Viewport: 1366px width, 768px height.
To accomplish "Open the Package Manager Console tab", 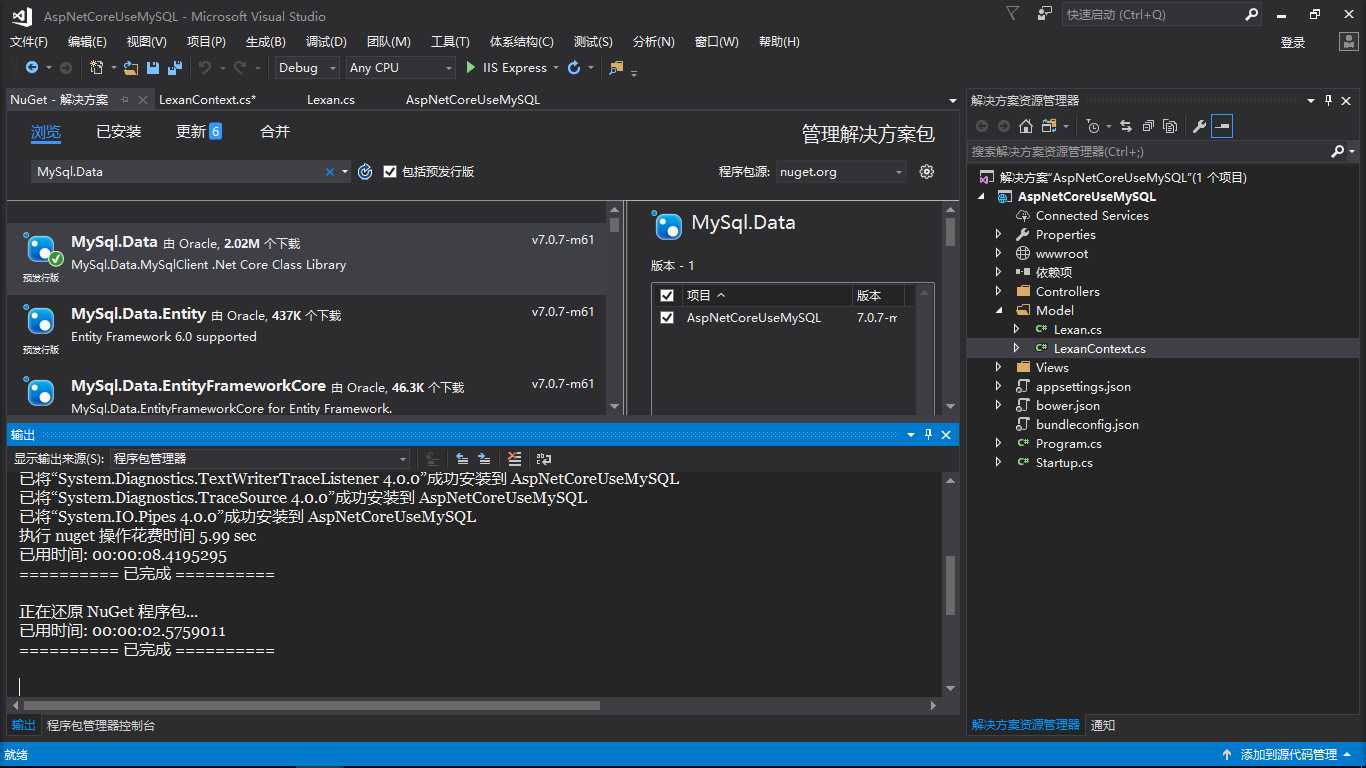I will click(x=101, y=726).
